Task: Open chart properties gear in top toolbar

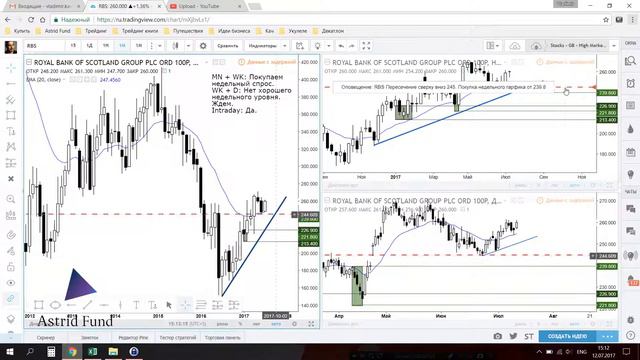Action: 203,46
